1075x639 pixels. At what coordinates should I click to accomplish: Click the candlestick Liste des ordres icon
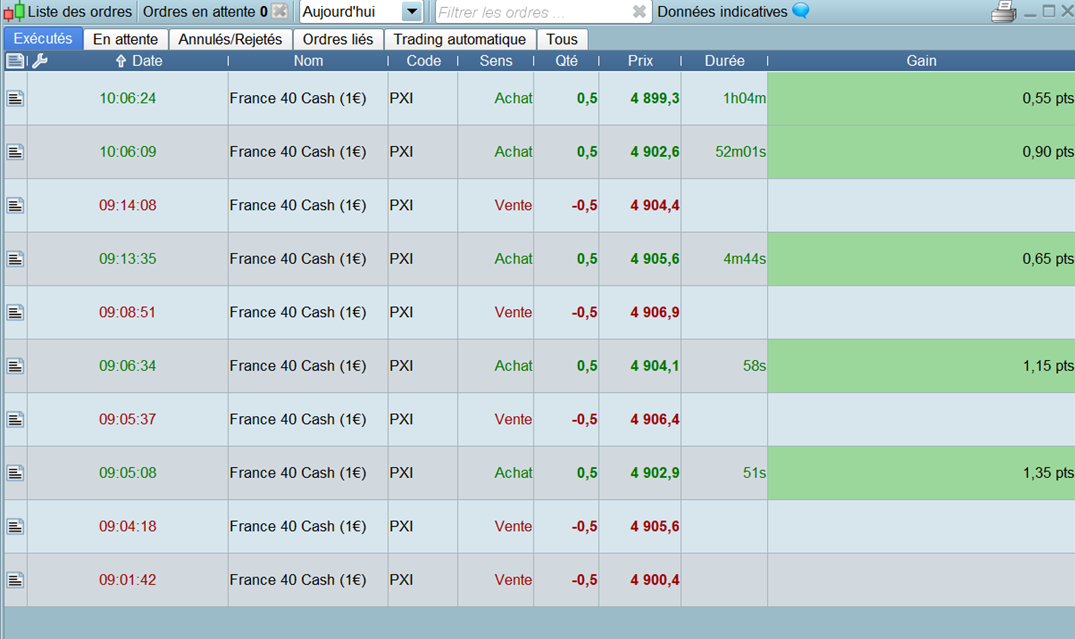(14, 12)
